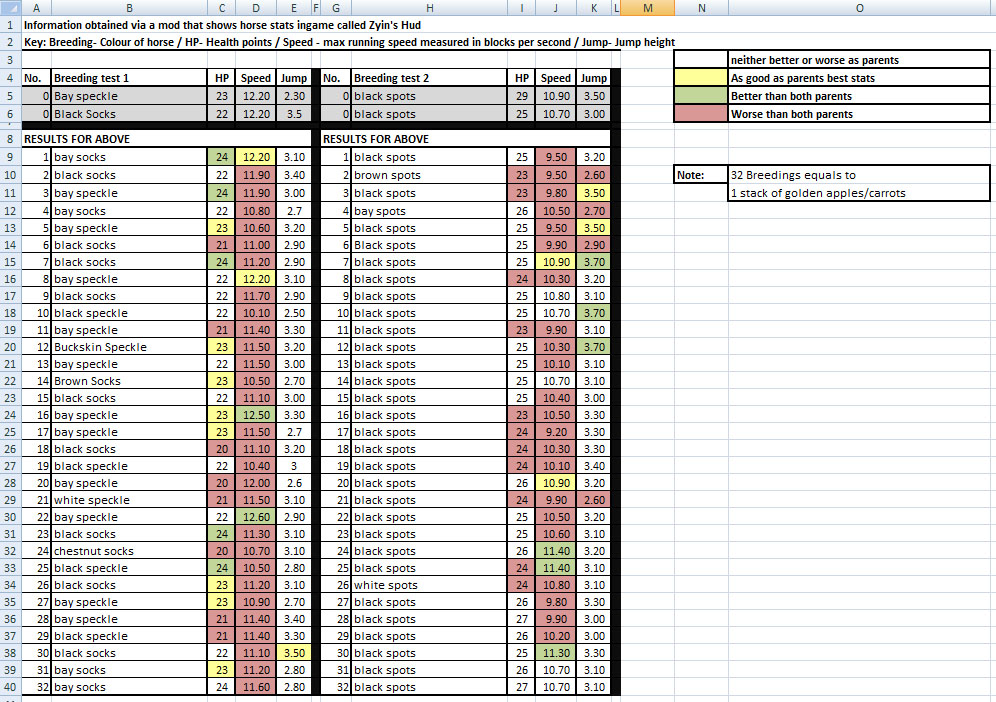Click the 'Note:' cell

(x=701, y=175)
